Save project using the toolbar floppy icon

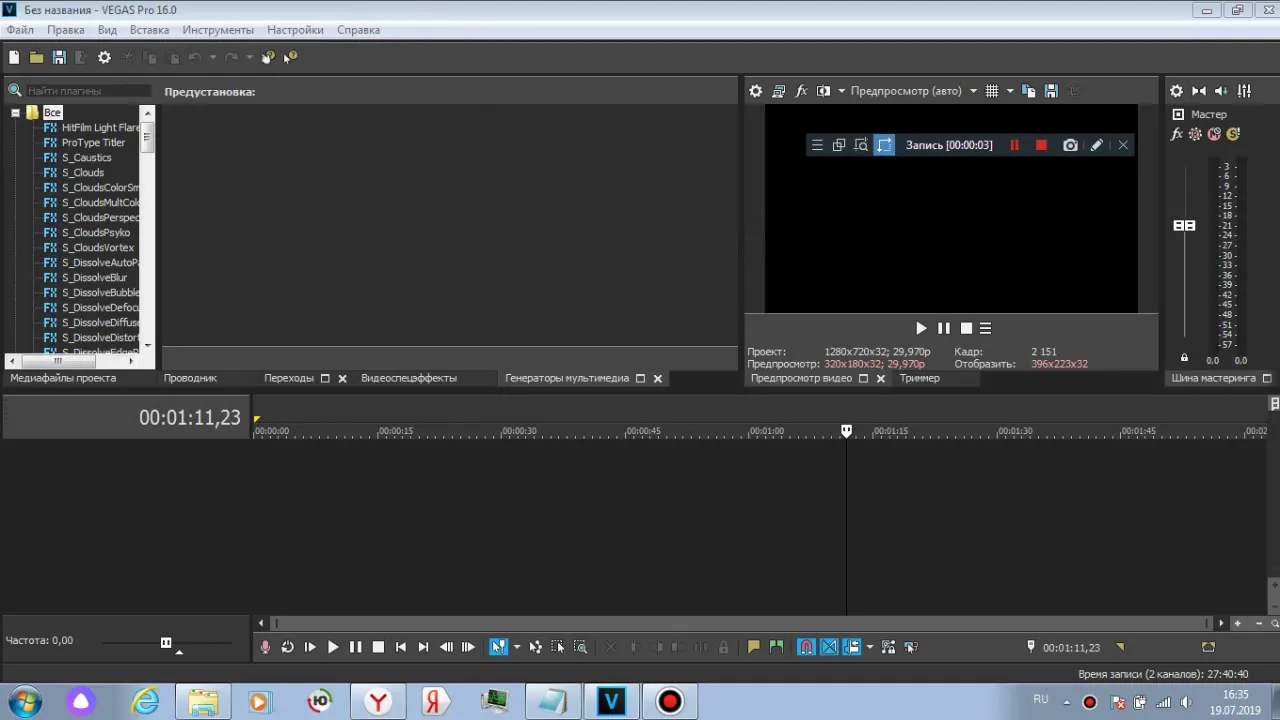click(59, 58)
